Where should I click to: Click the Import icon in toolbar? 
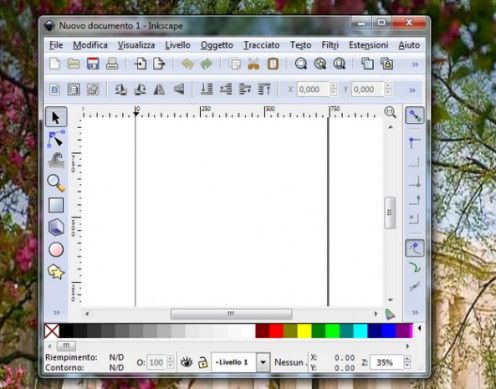tap(140, 63)
